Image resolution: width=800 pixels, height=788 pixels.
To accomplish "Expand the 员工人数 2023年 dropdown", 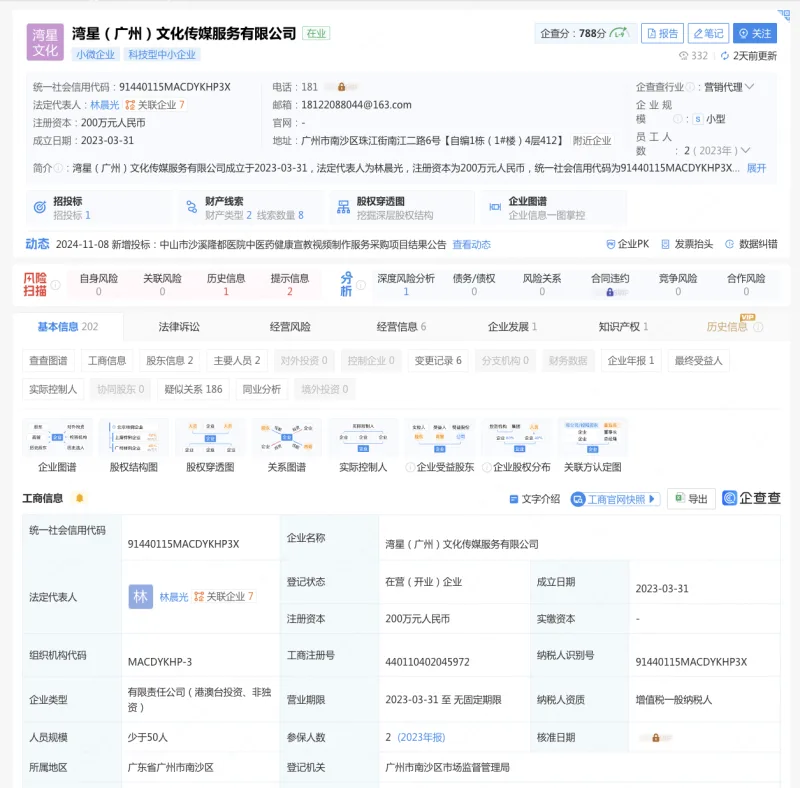I will [745, 151].
